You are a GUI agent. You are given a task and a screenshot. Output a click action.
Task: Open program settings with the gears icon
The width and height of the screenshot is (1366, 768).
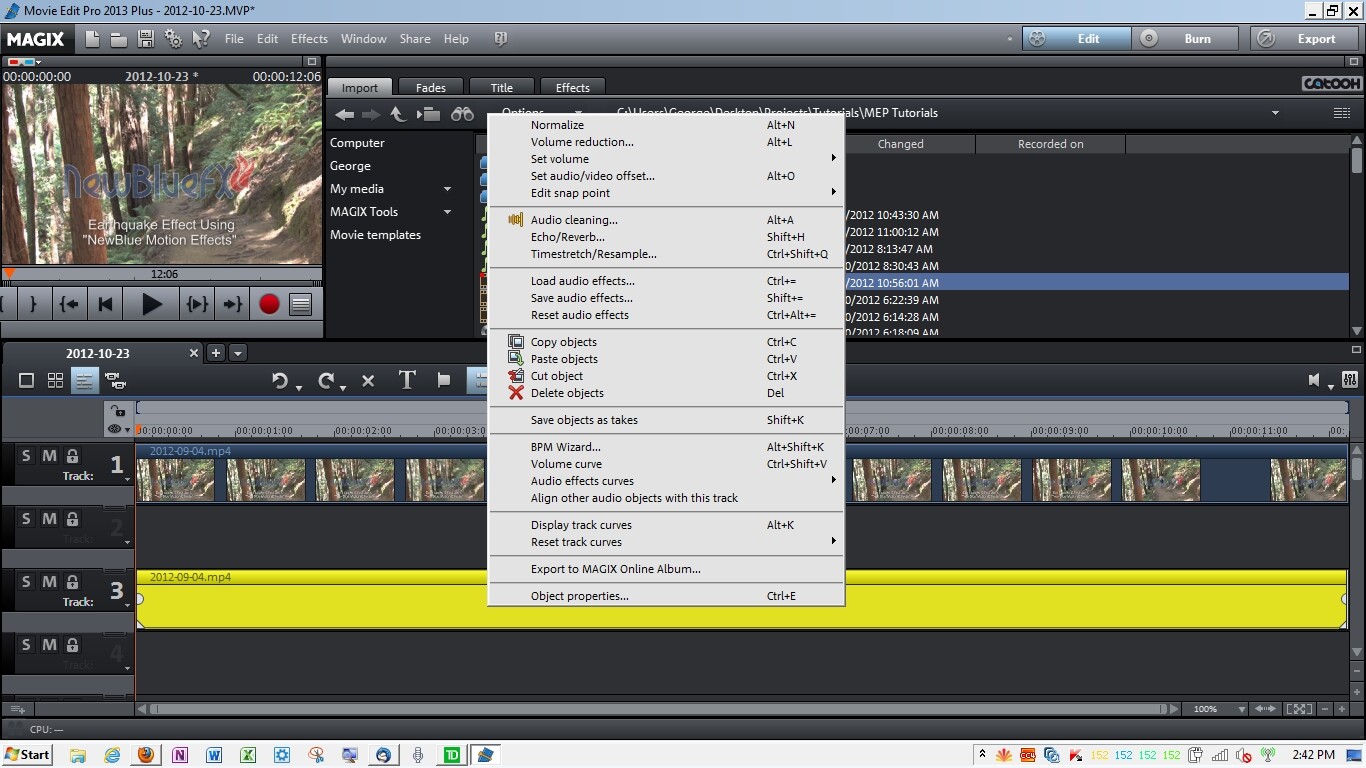(174, 39)
